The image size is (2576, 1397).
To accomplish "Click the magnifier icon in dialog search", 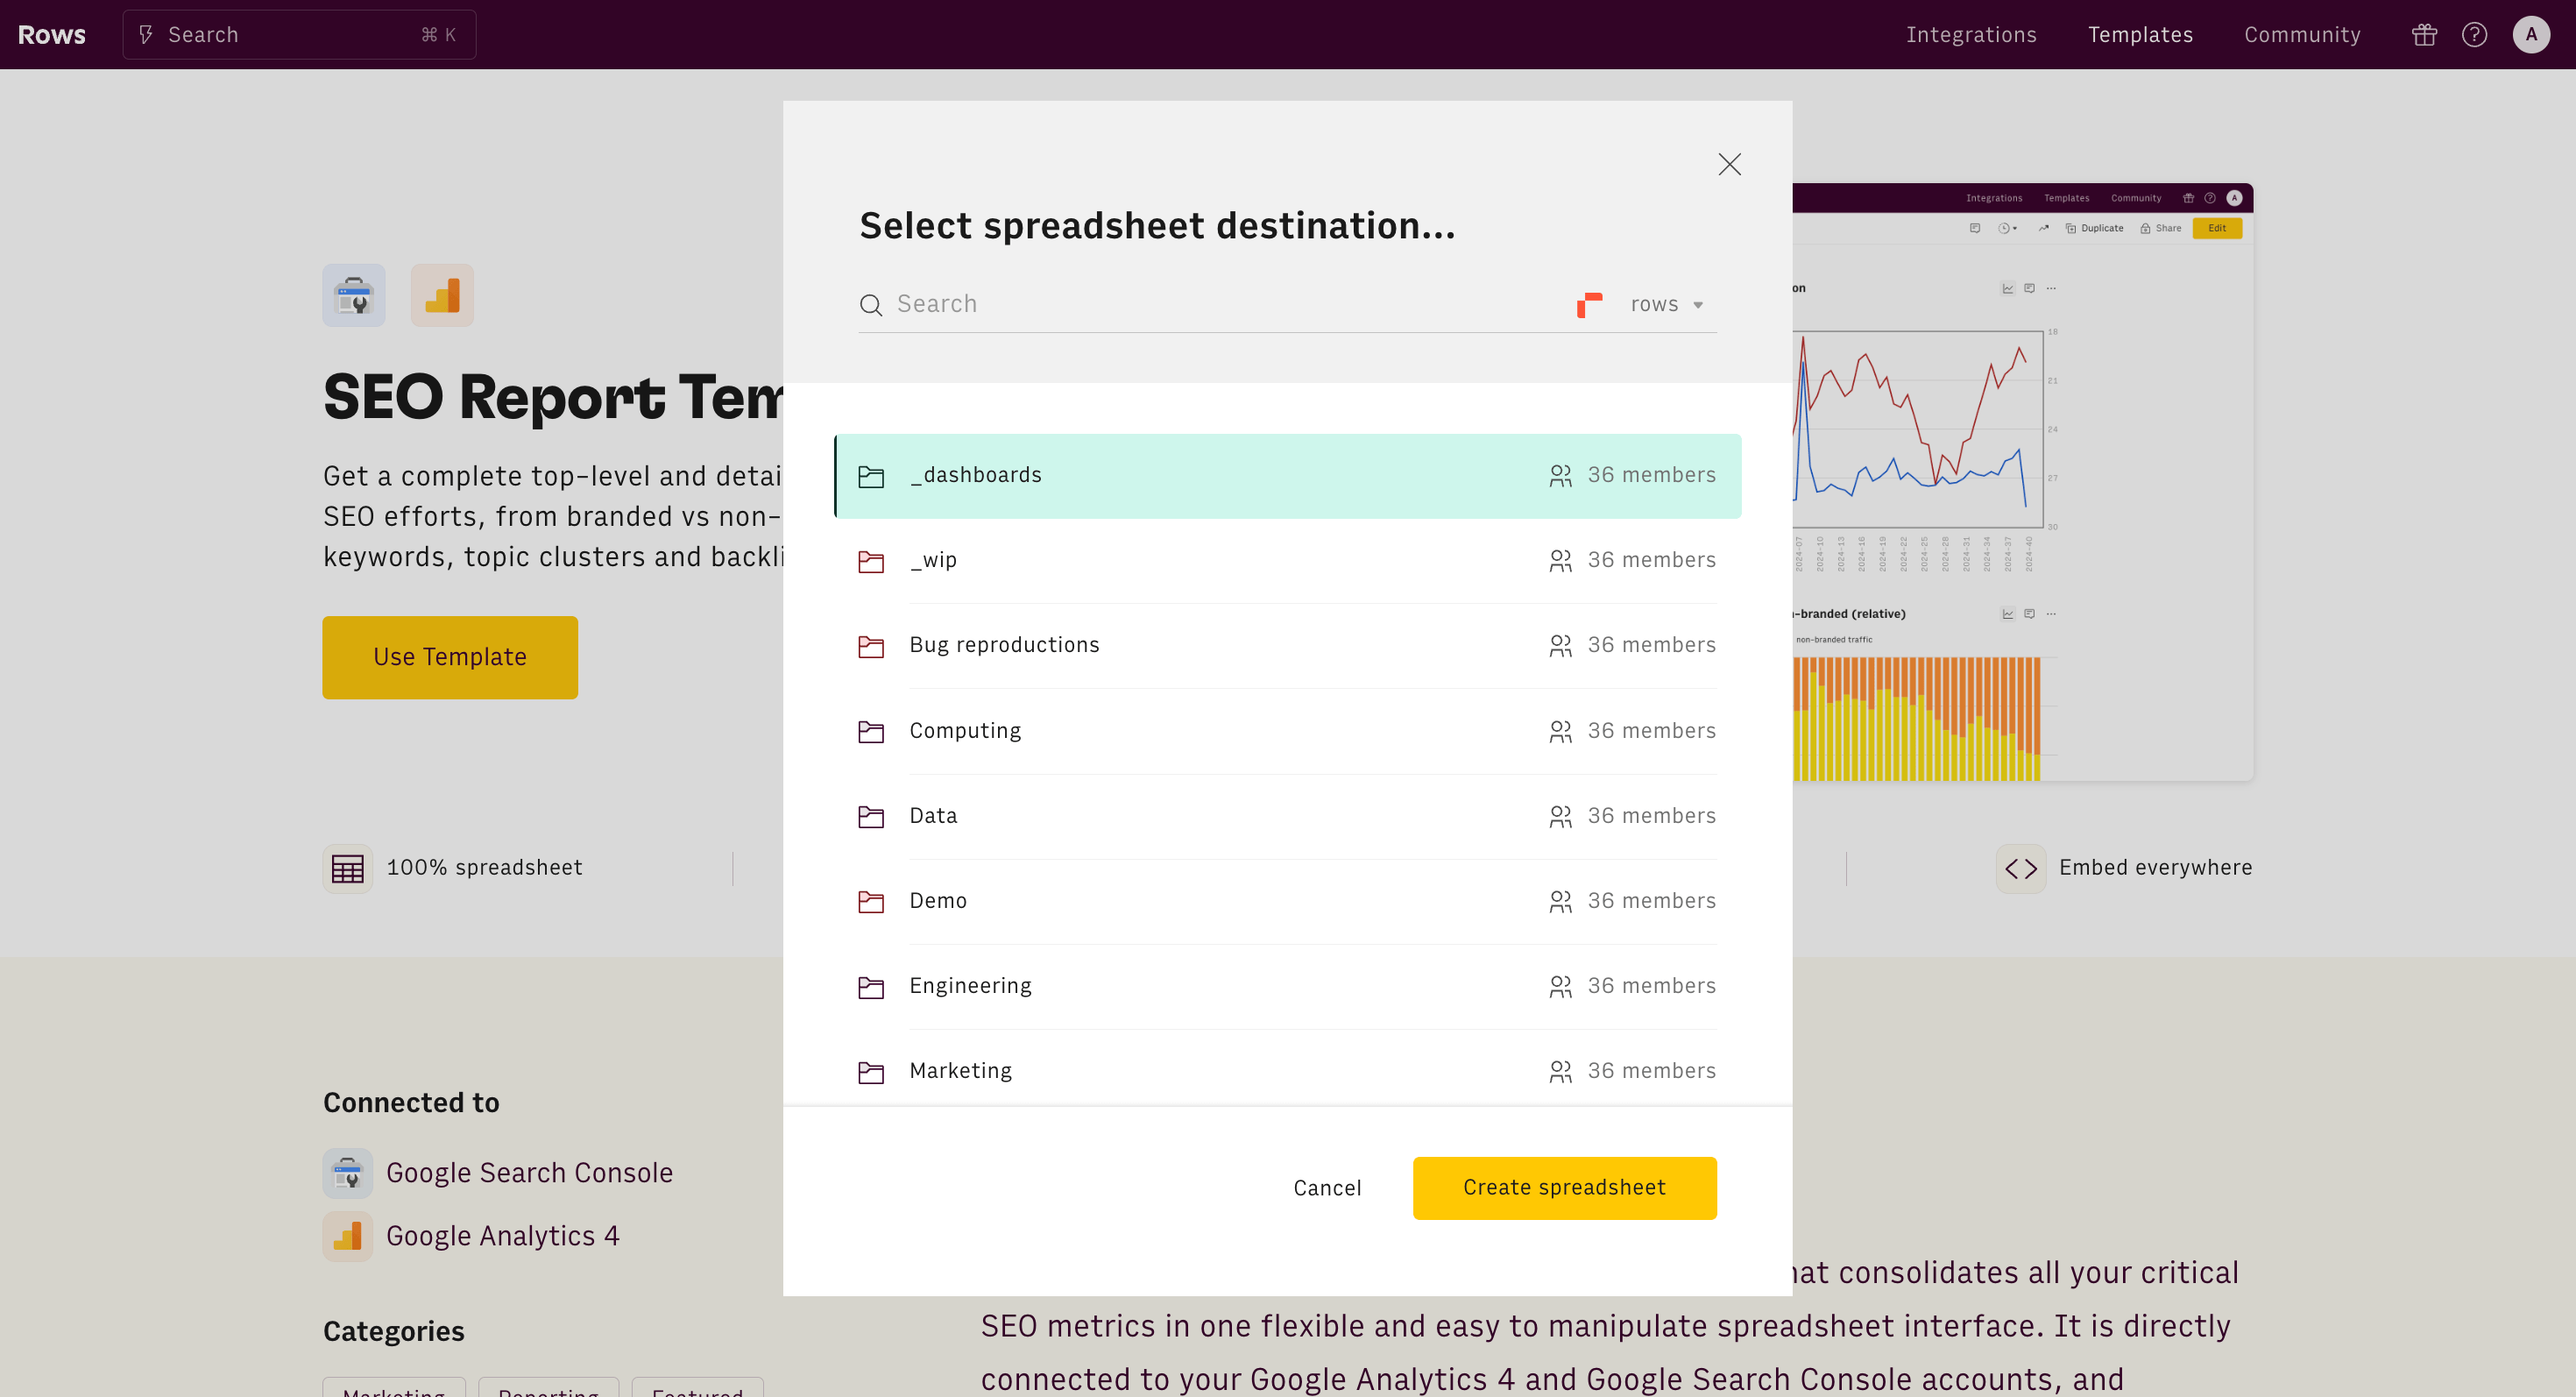I will (x=871, y=305).
